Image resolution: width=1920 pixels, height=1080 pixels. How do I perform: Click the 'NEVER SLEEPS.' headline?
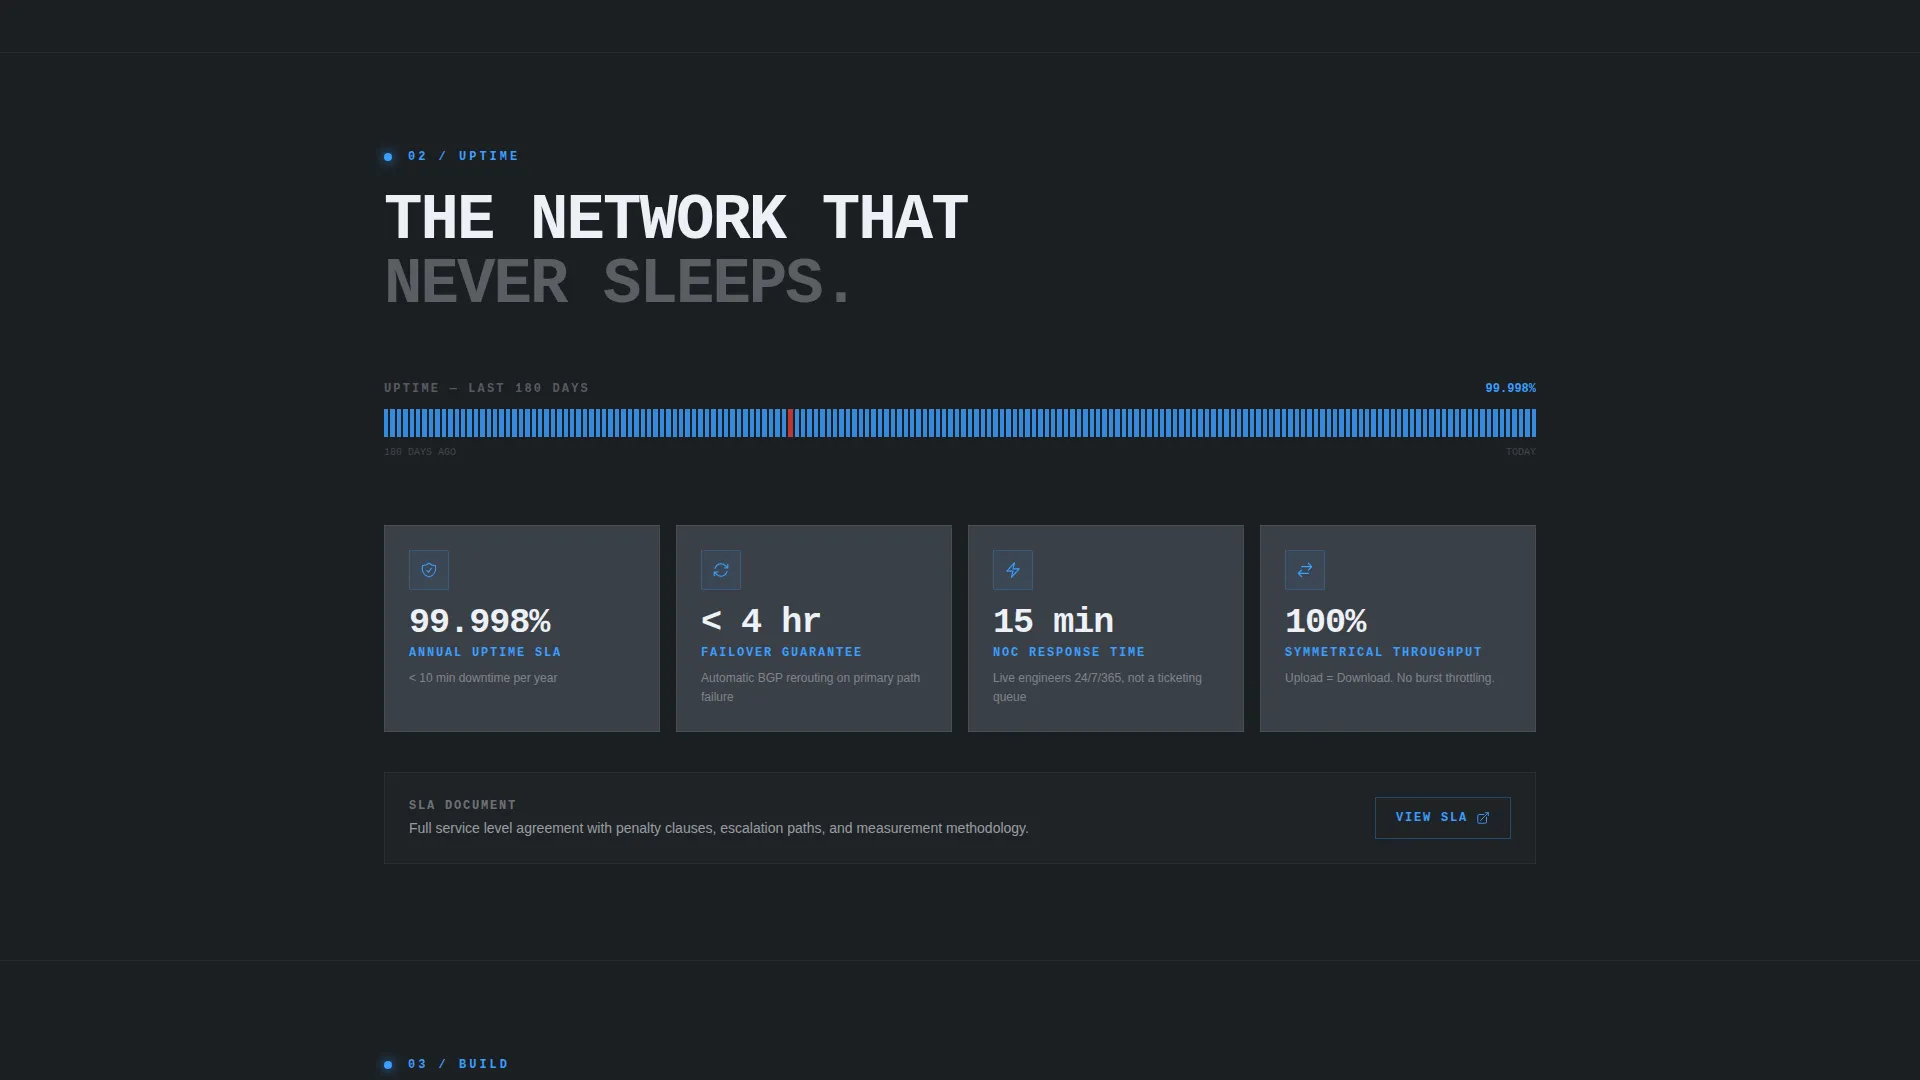point(618,282)
